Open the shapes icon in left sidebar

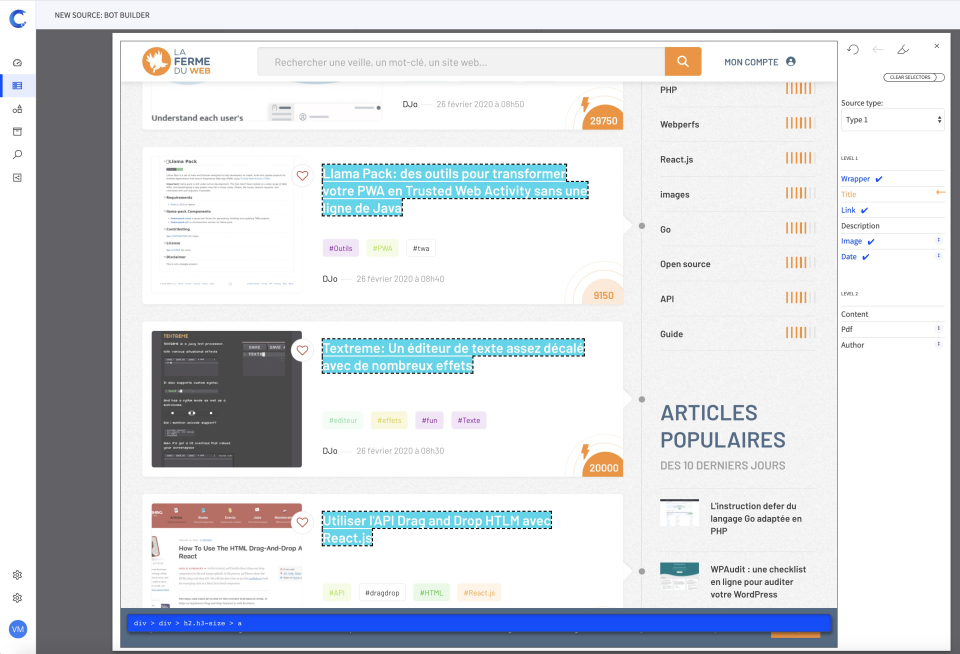17,109
